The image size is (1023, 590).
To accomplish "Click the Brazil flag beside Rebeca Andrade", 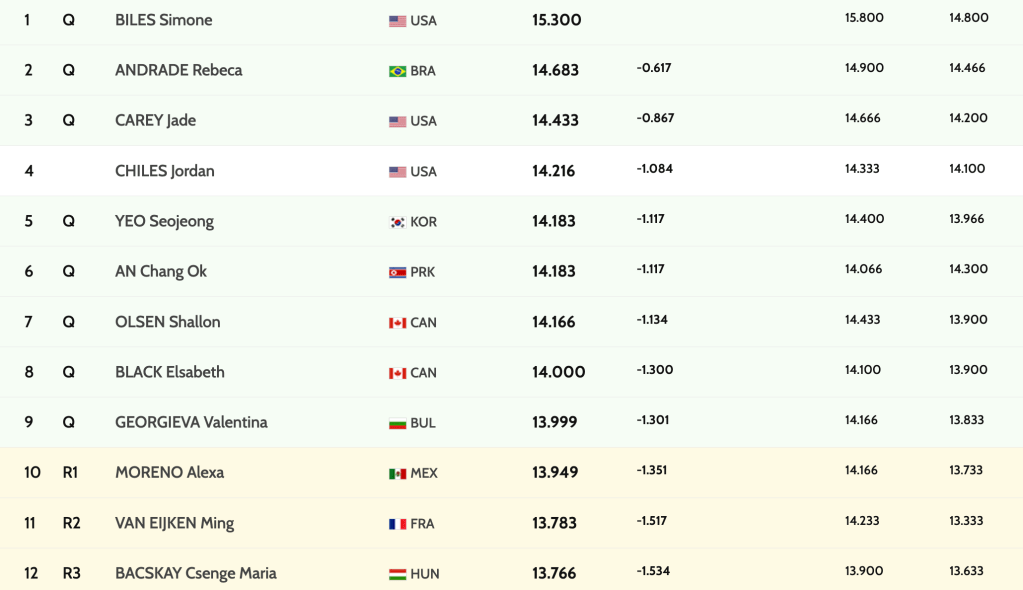I will tap(397, 71).
